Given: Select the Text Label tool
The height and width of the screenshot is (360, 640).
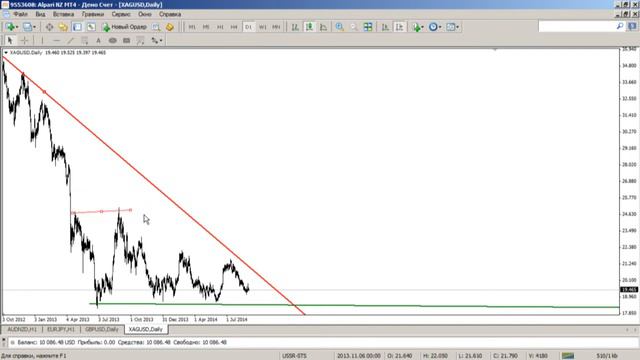Looking at the screenshot, I should 140,40.
